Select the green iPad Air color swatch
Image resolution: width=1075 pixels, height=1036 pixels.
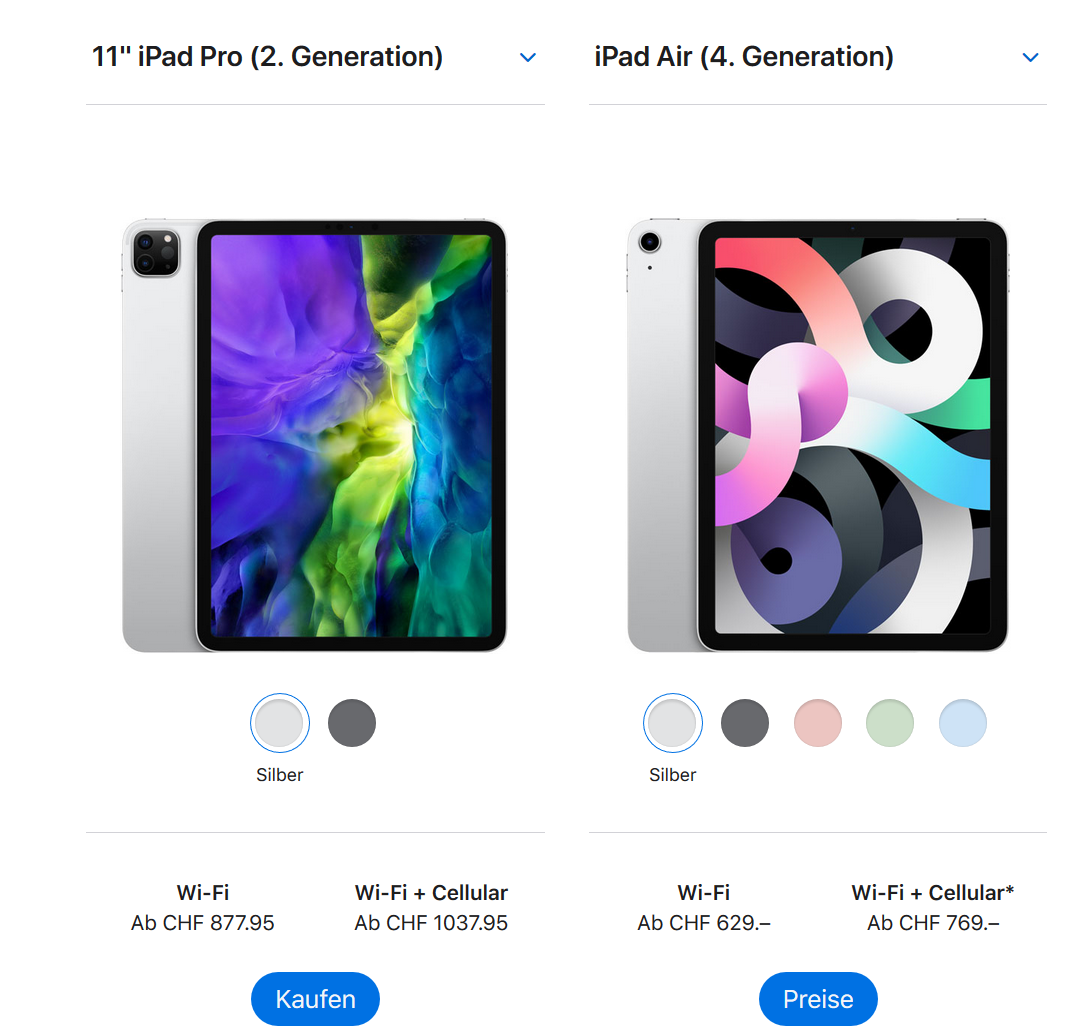tap(890, 723)
